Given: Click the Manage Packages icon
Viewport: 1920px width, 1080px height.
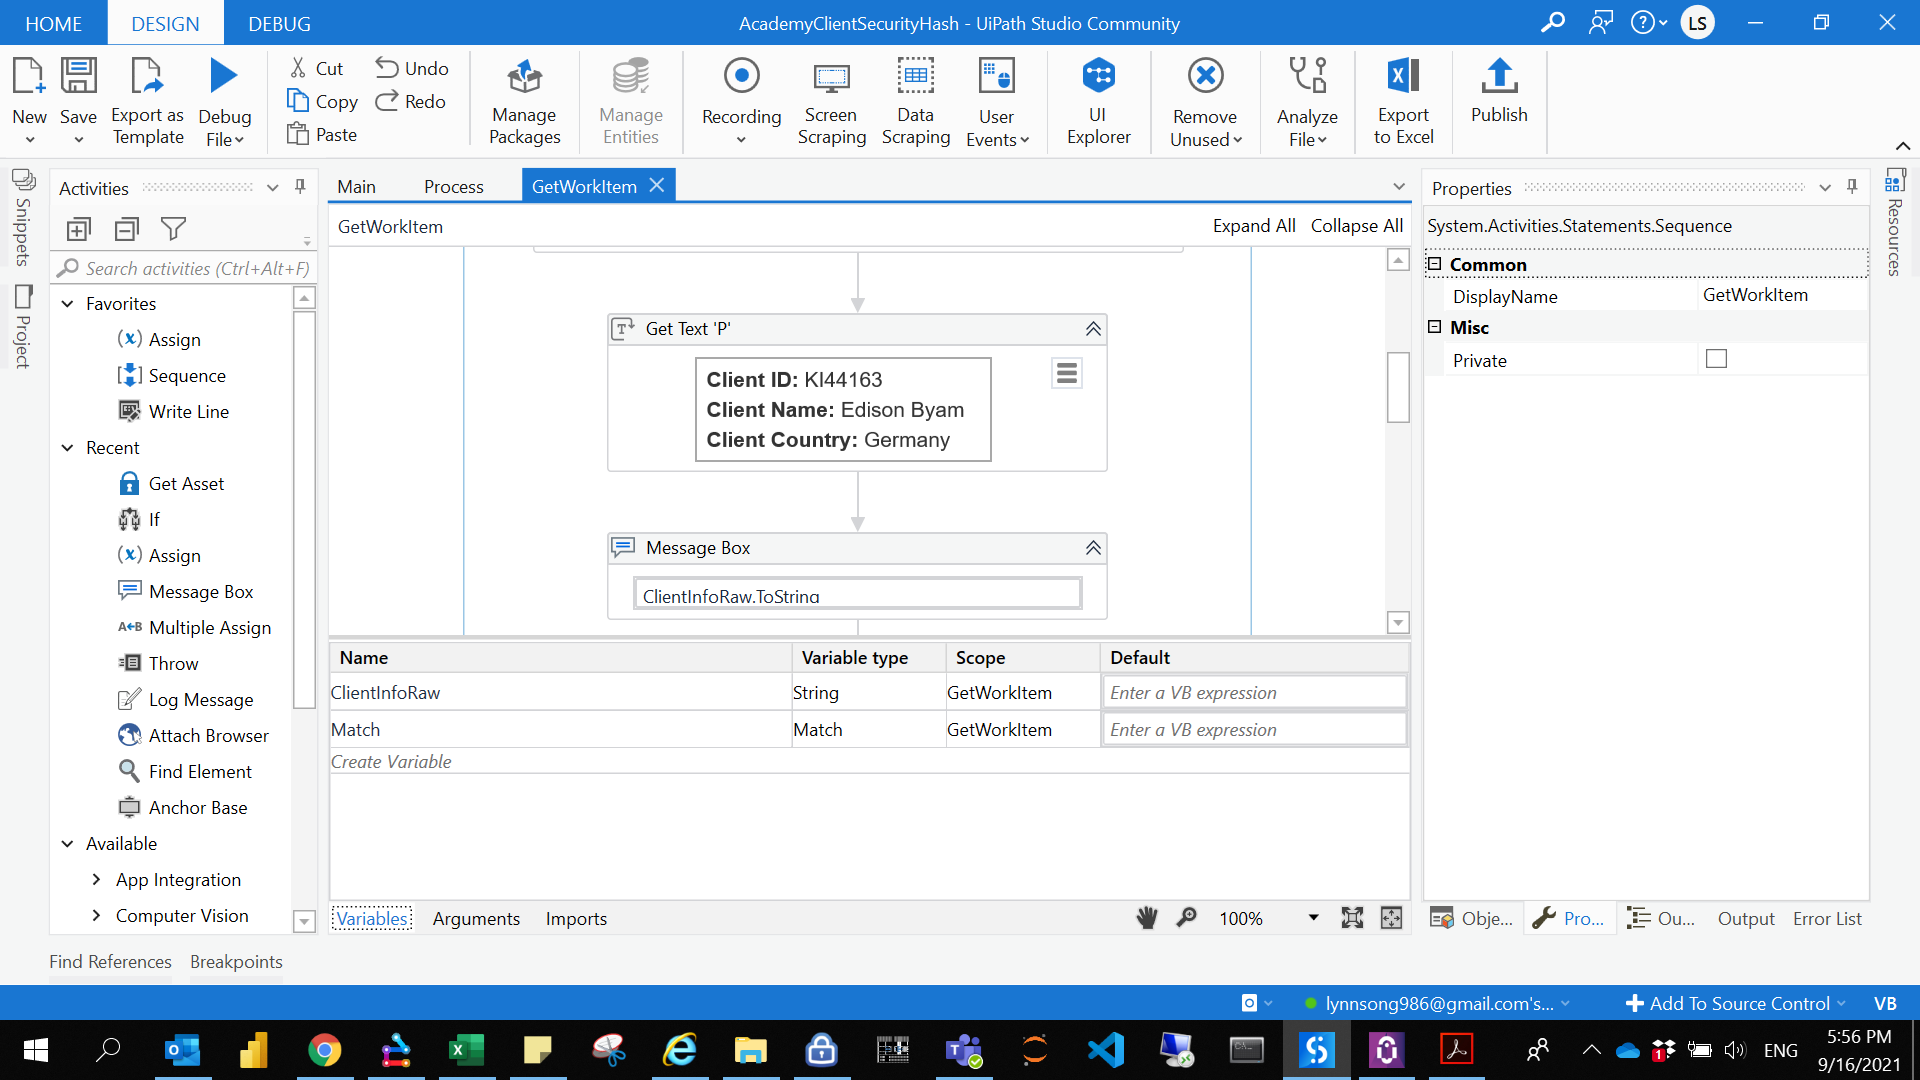Looking at the screenshot, I should coord(524,77).
